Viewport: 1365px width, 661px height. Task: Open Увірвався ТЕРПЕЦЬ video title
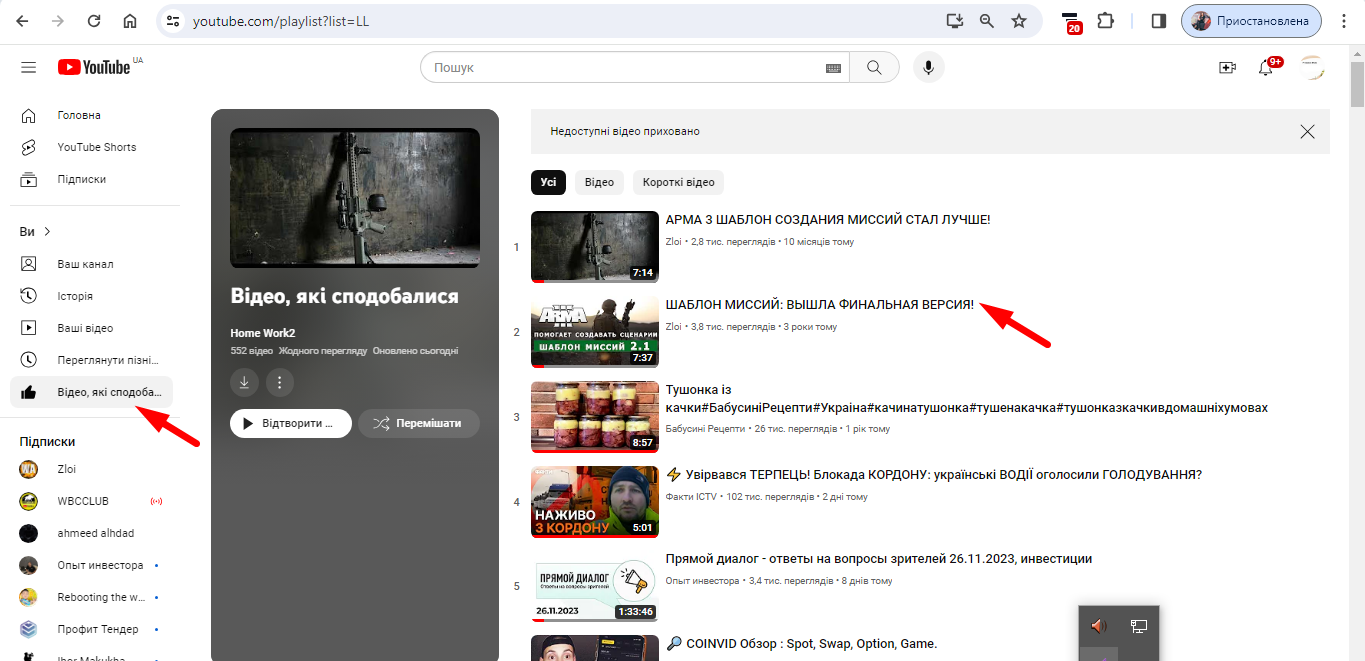click(934, 474)
